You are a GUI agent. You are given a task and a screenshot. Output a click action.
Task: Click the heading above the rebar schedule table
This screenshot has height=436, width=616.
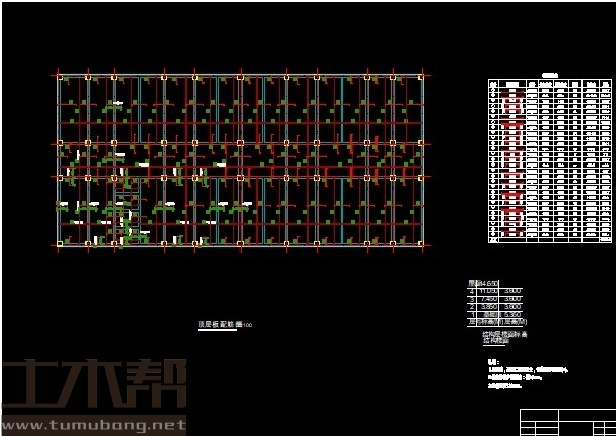549,74
